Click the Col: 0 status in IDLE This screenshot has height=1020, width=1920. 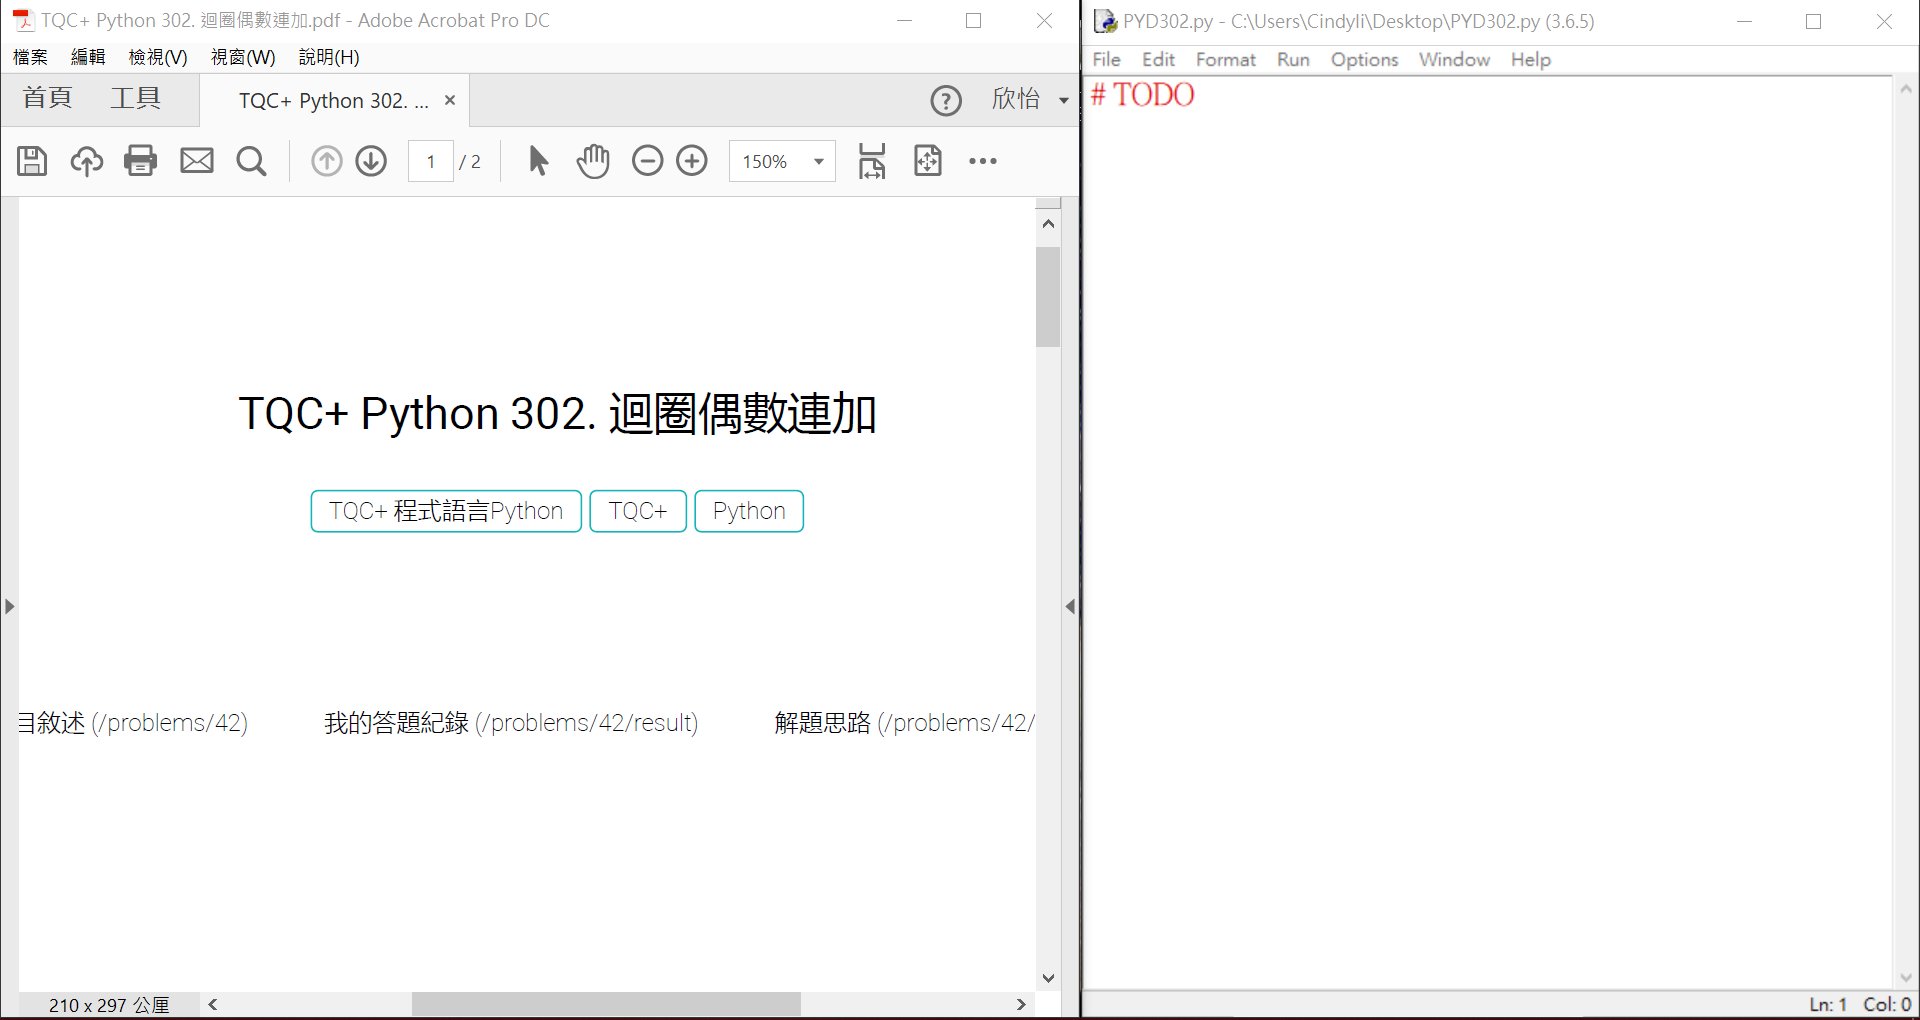pos(1887,1004)
